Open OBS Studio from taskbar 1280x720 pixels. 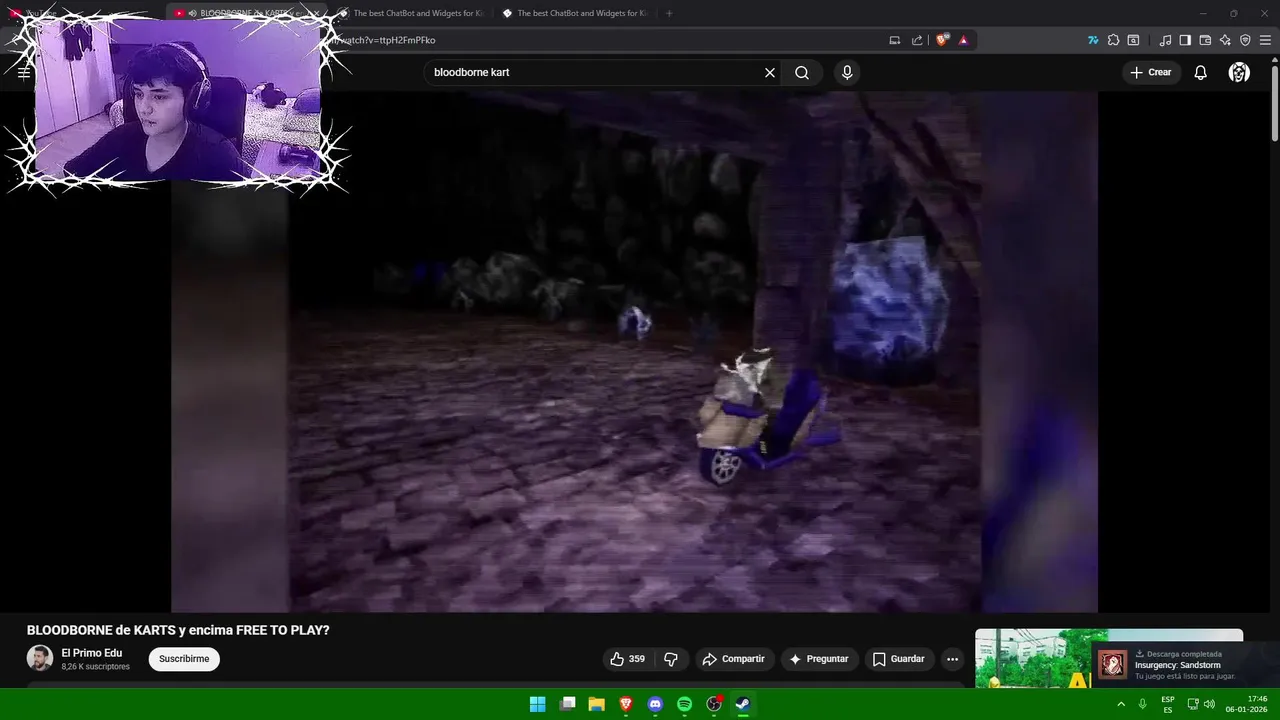pos(714,704)
